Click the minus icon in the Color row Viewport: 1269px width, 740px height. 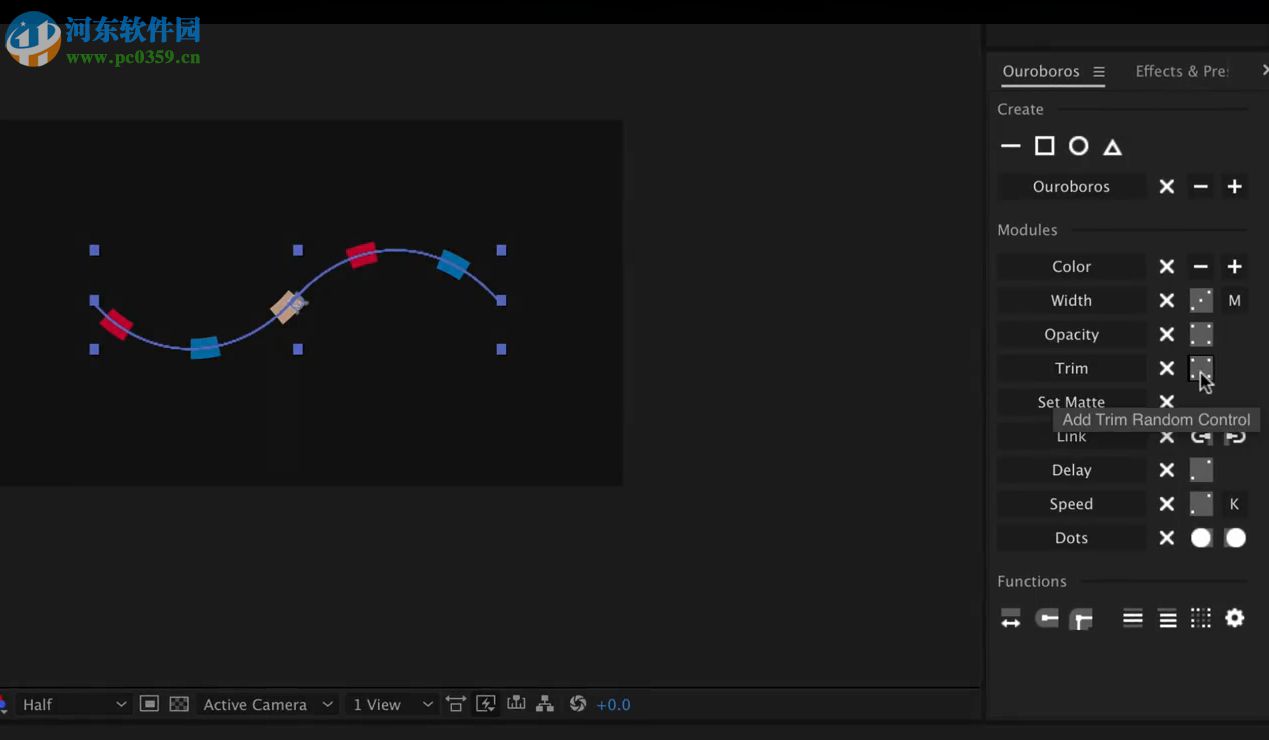click(x=1200, y=266)
